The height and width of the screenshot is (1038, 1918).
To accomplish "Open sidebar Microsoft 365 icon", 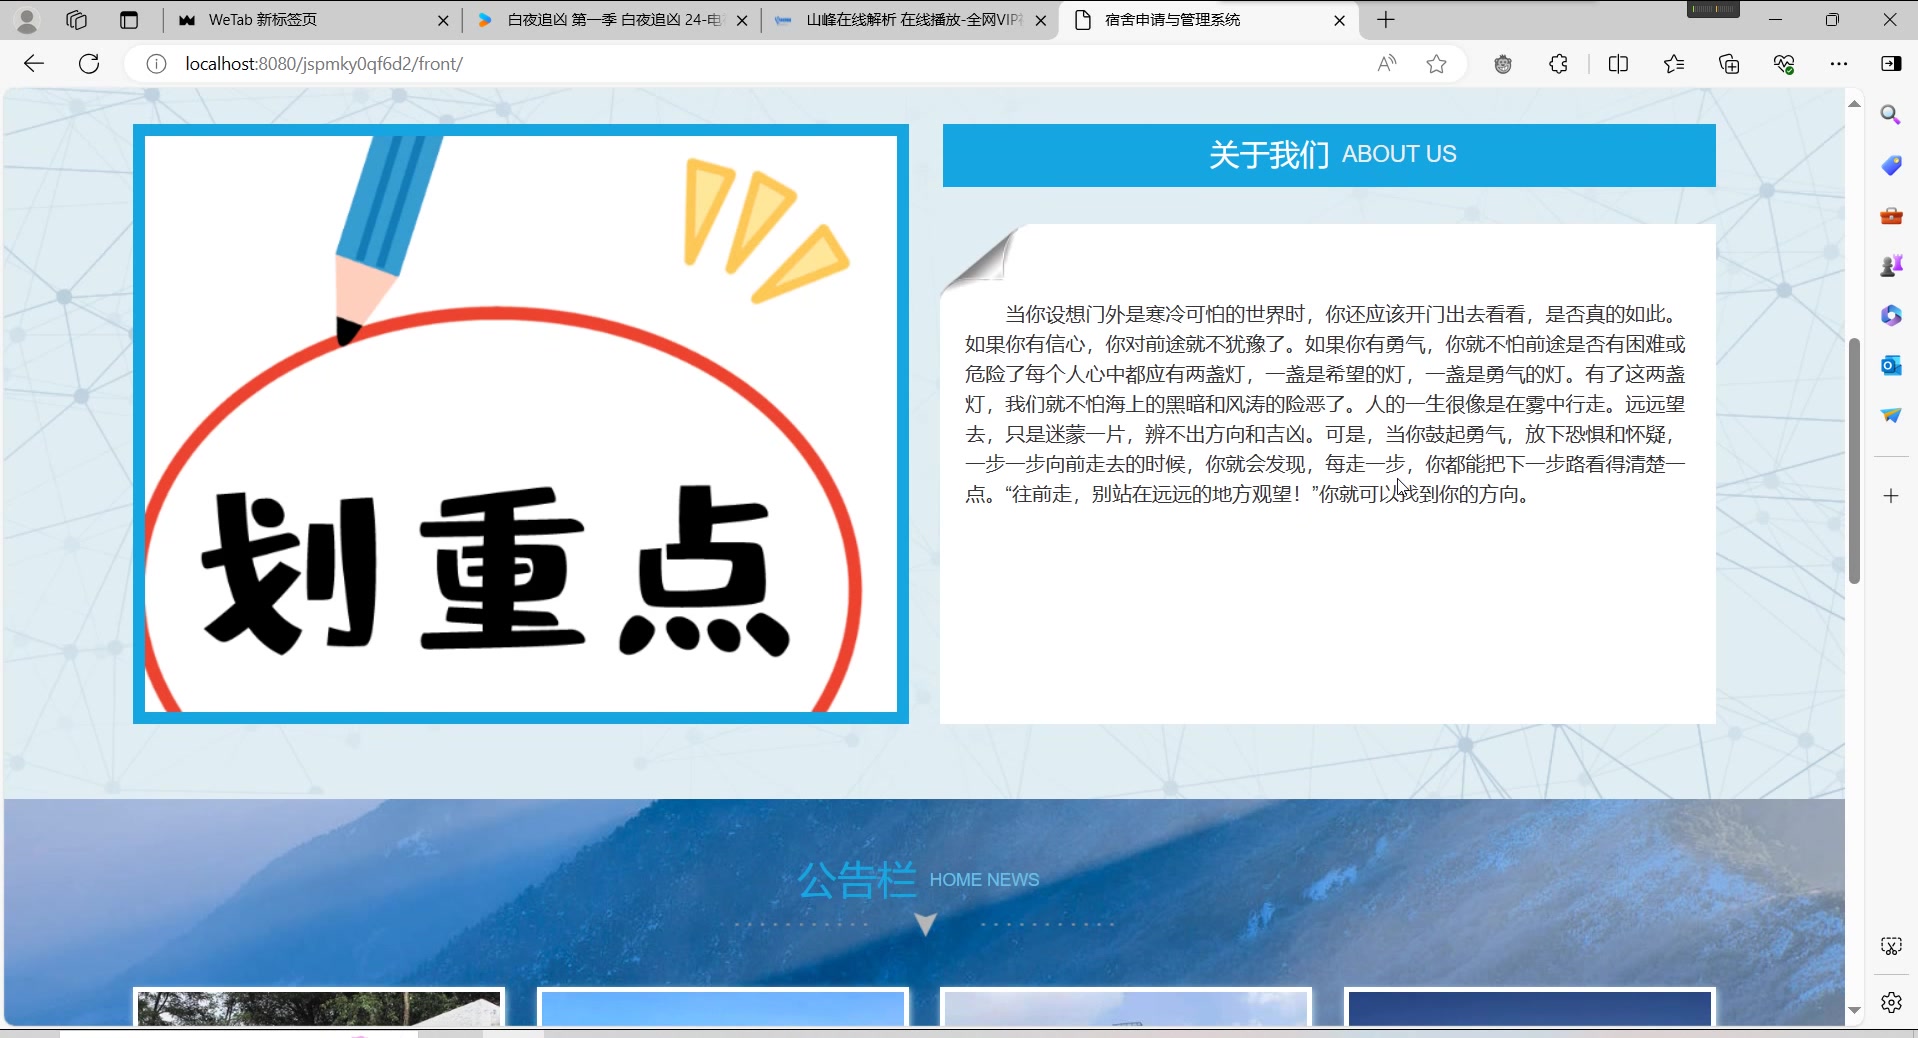I will point(1890,315).
